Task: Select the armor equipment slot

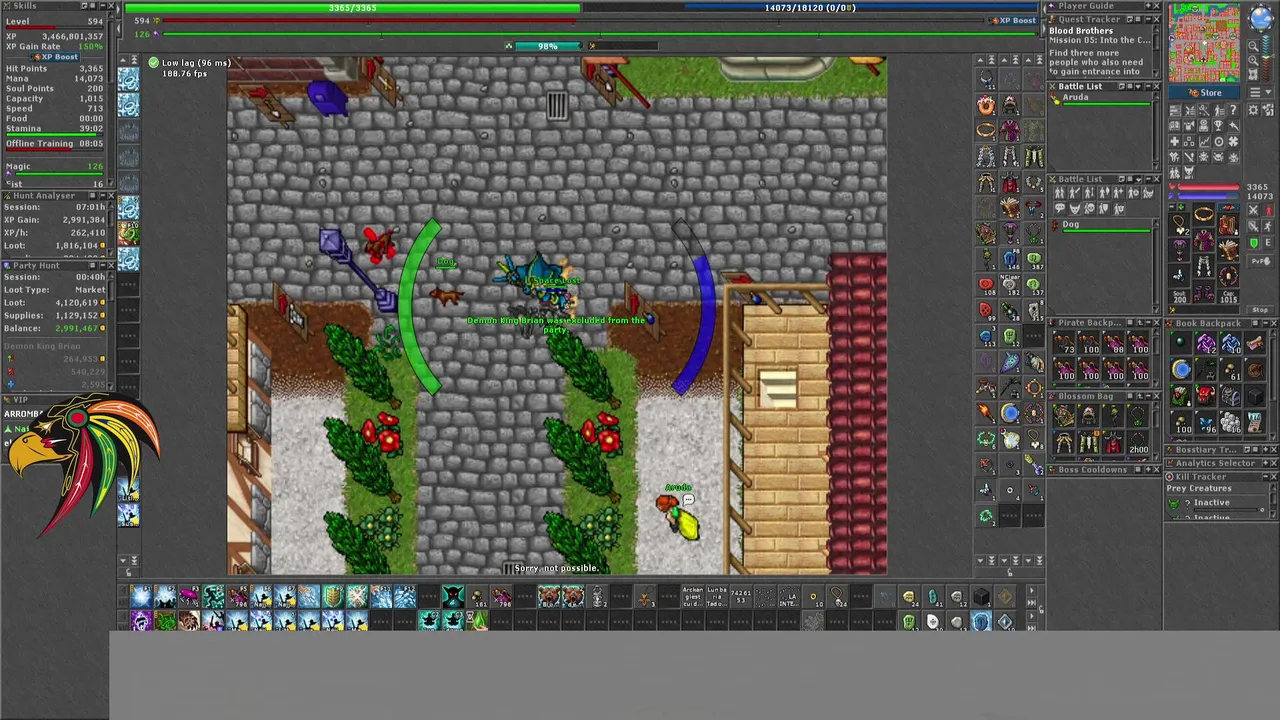Action: point(1204,240)
